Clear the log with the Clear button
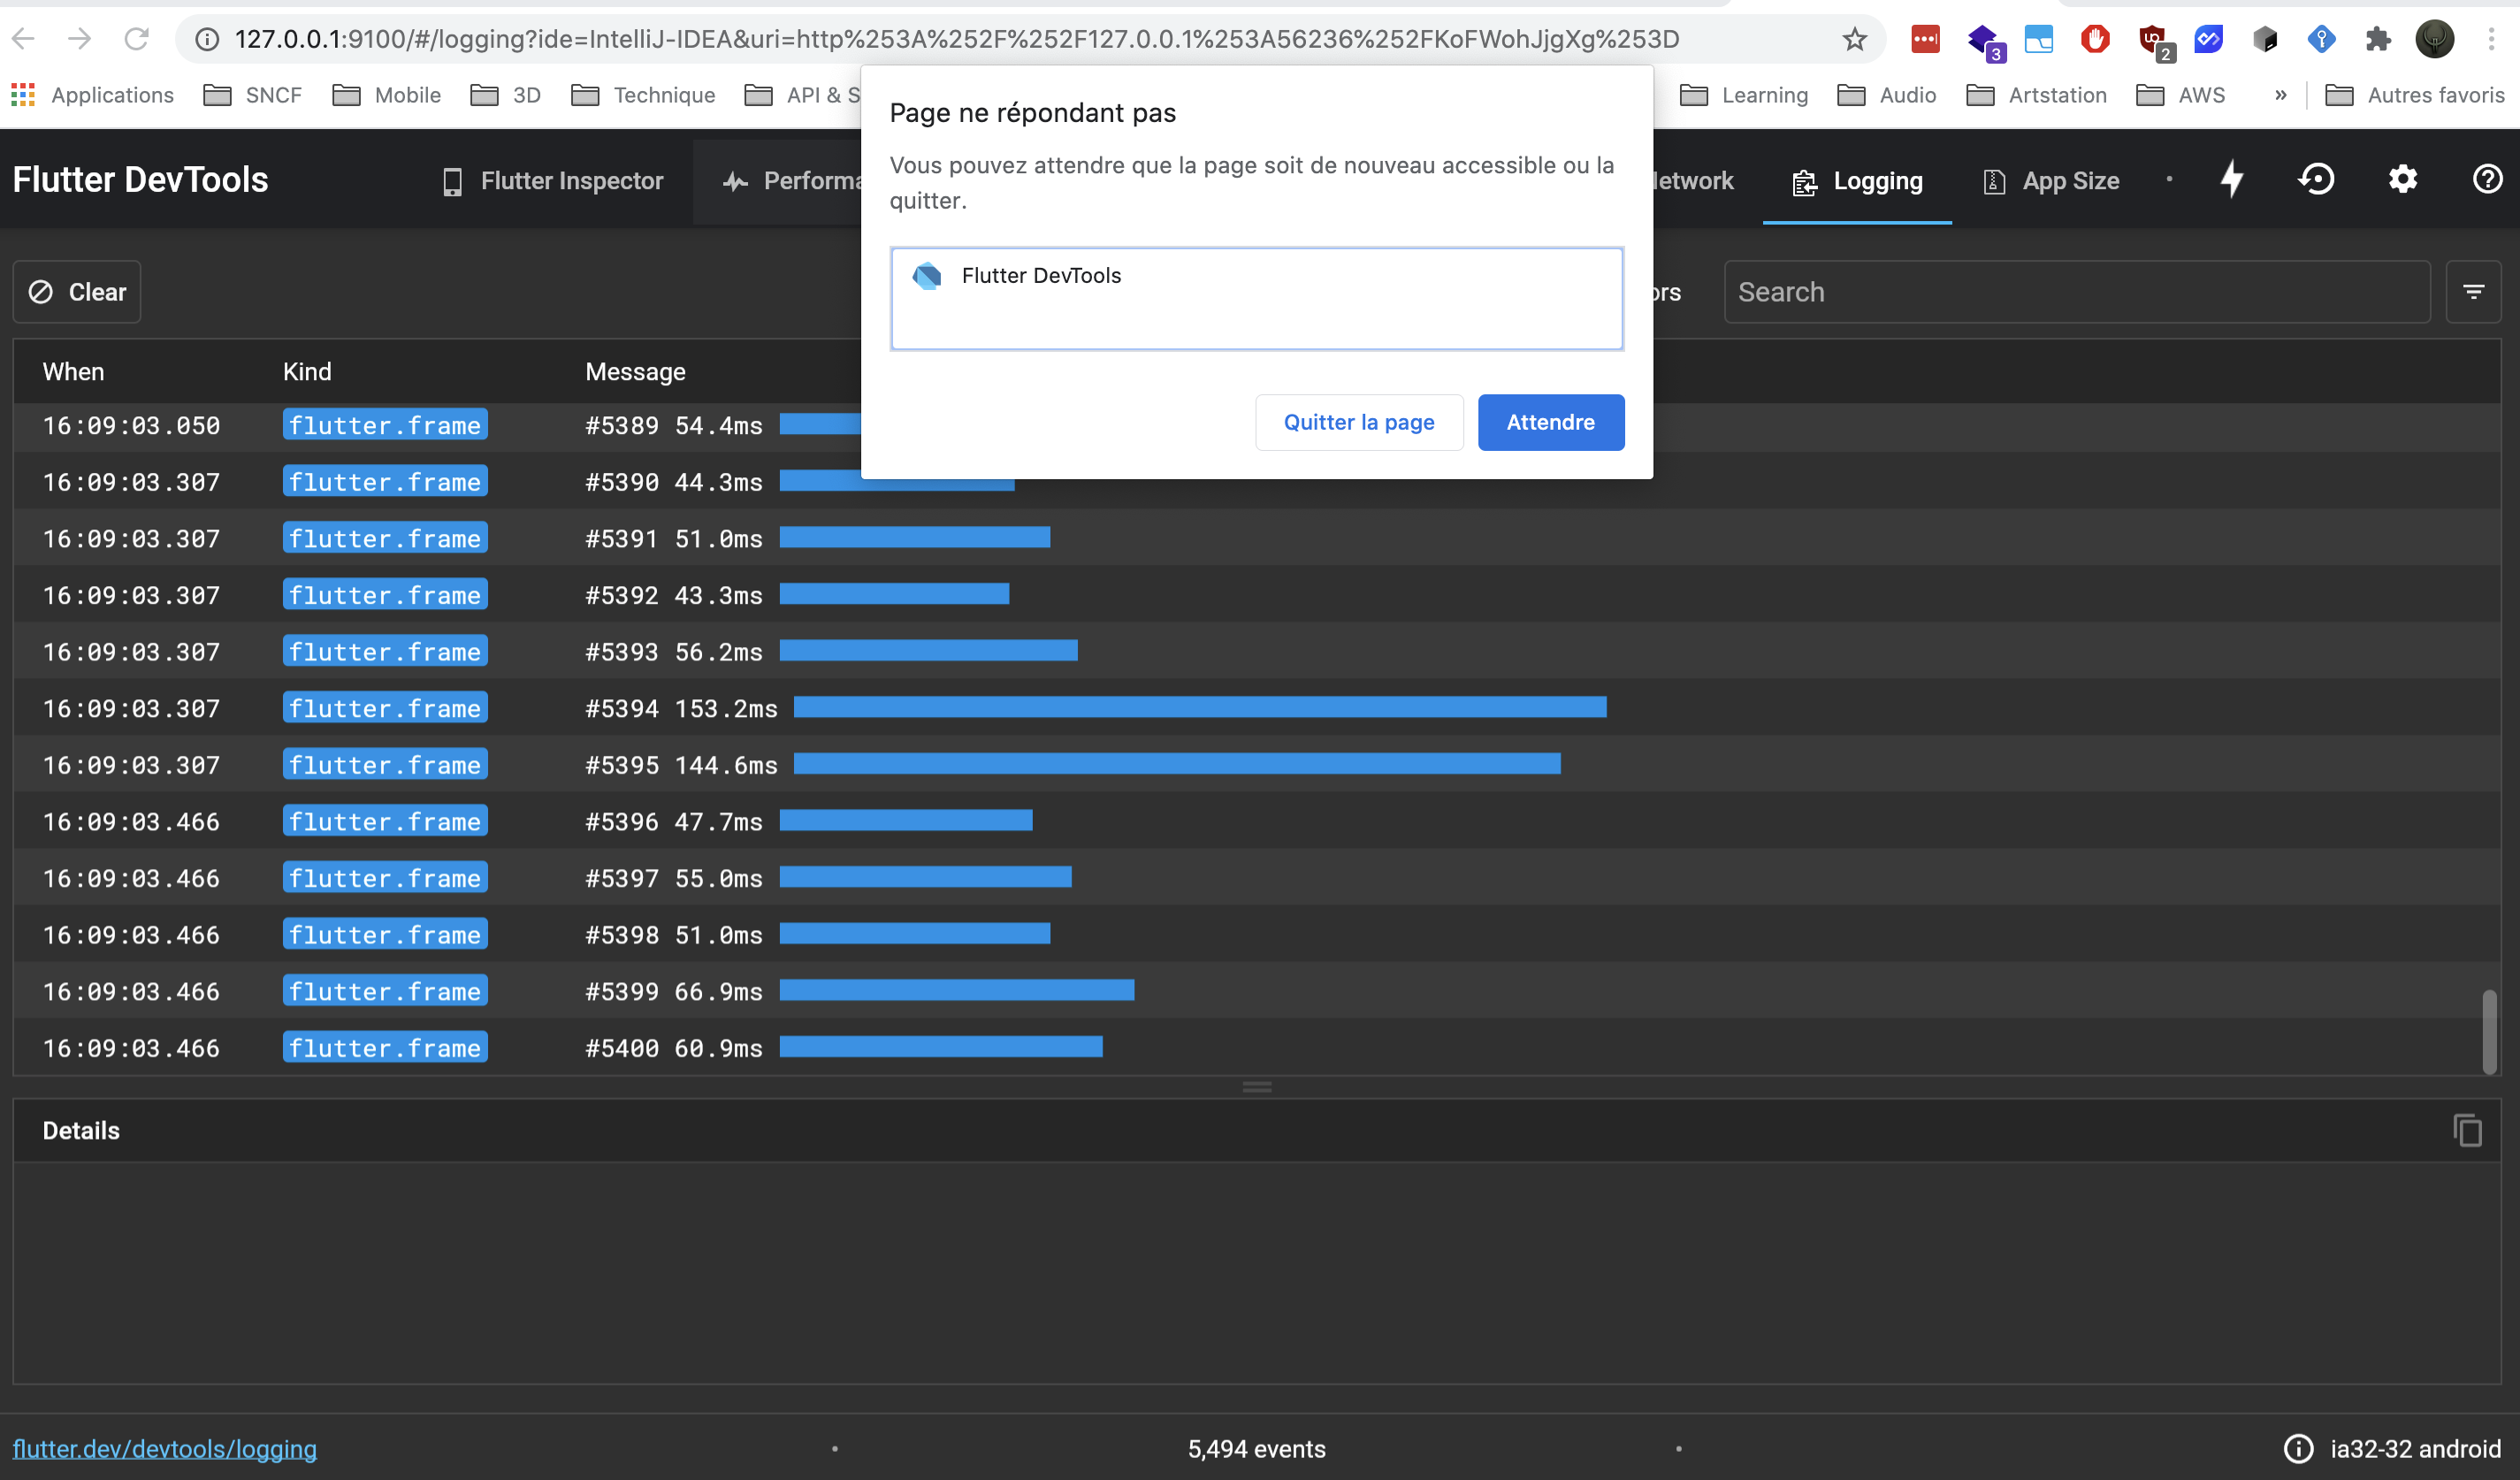This screenshot has height=1480, width=2520. click(x=77, y=292)
